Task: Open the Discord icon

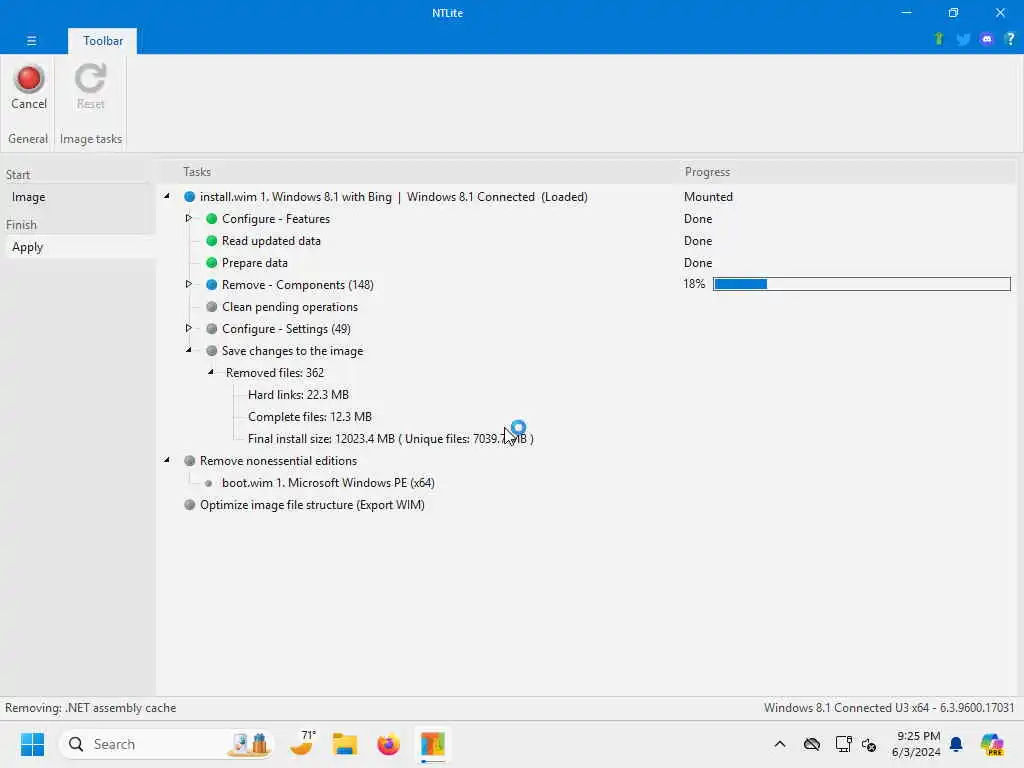Action: (987, 39)
